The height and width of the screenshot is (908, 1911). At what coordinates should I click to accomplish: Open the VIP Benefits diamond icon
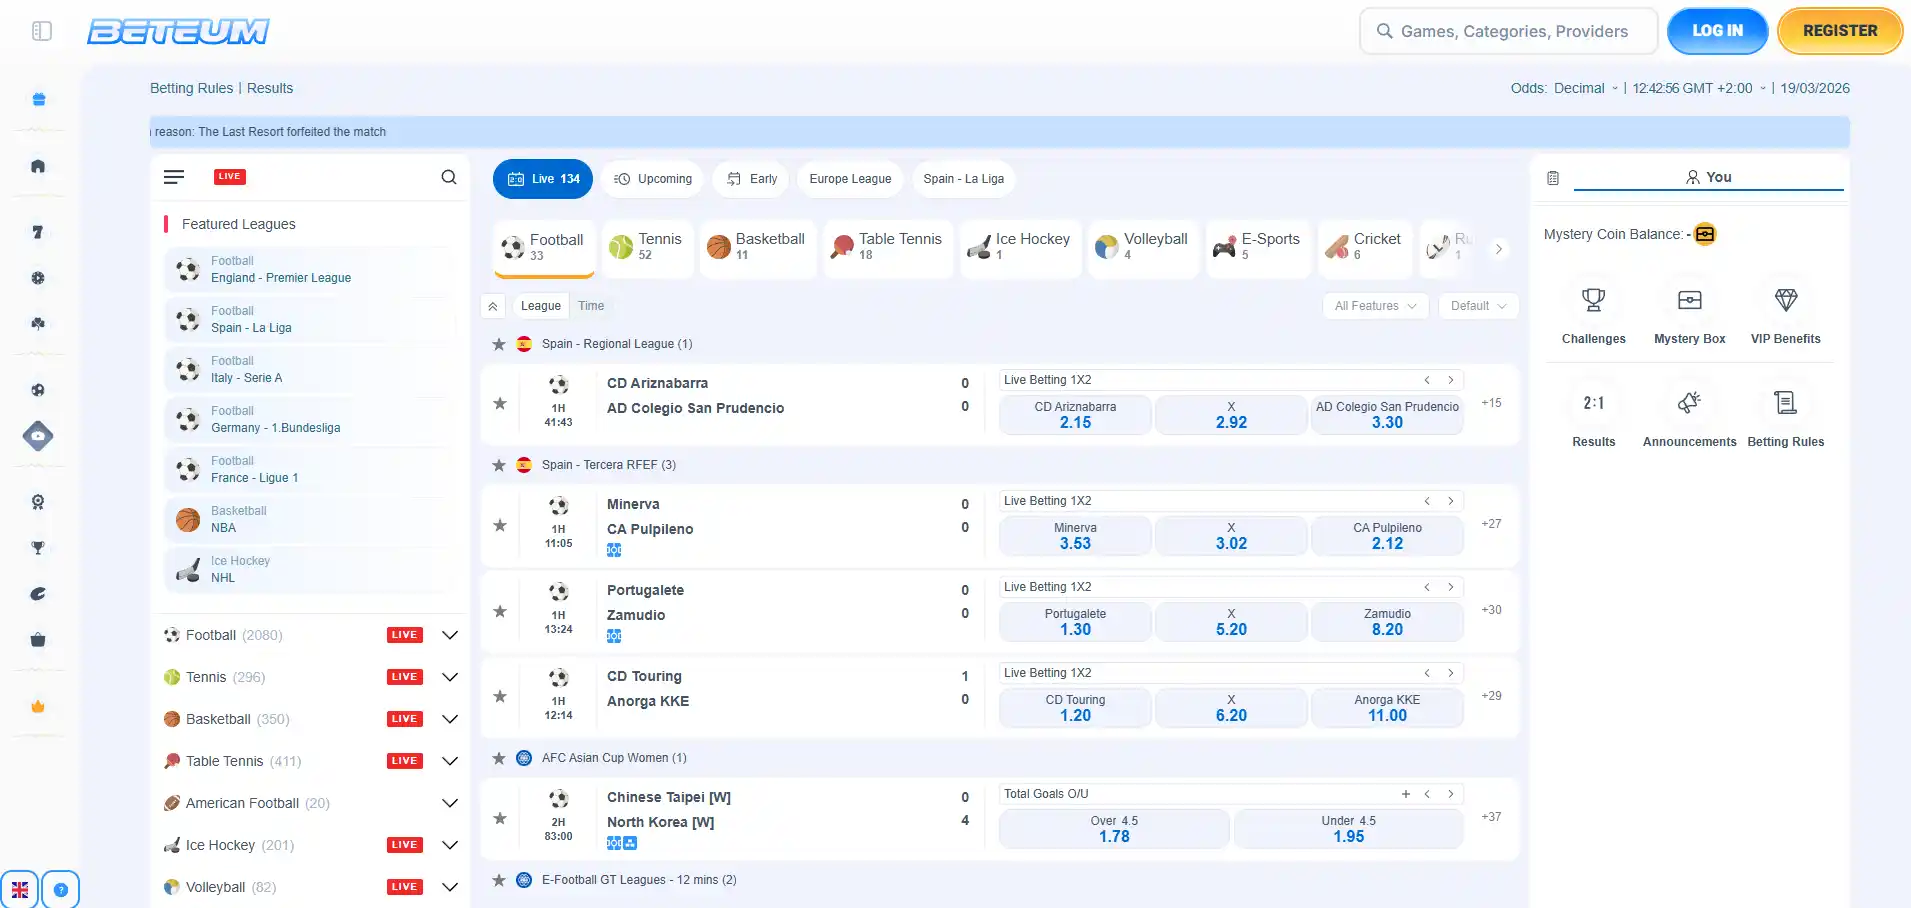tap(1786, 300)
